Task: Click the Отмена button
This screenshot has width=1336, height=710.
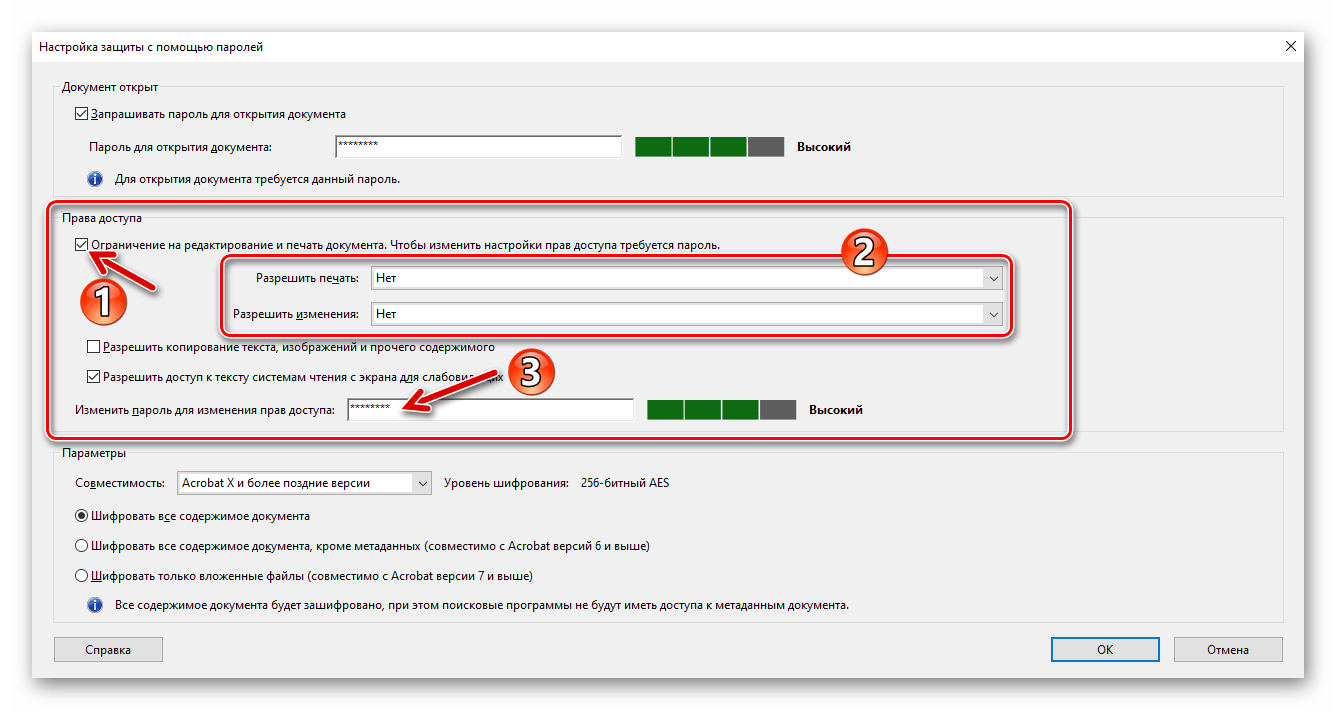Action: 1228,650
